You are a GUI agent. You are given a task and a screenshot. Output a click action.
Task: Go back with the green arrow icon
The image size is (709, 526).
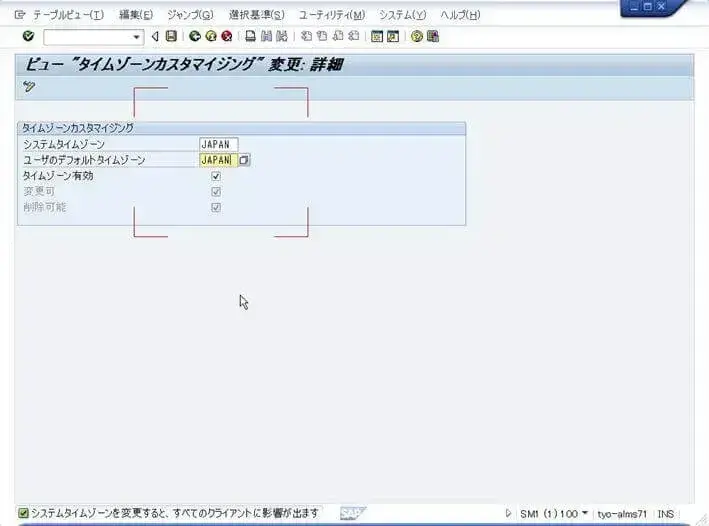coord(195,36)
